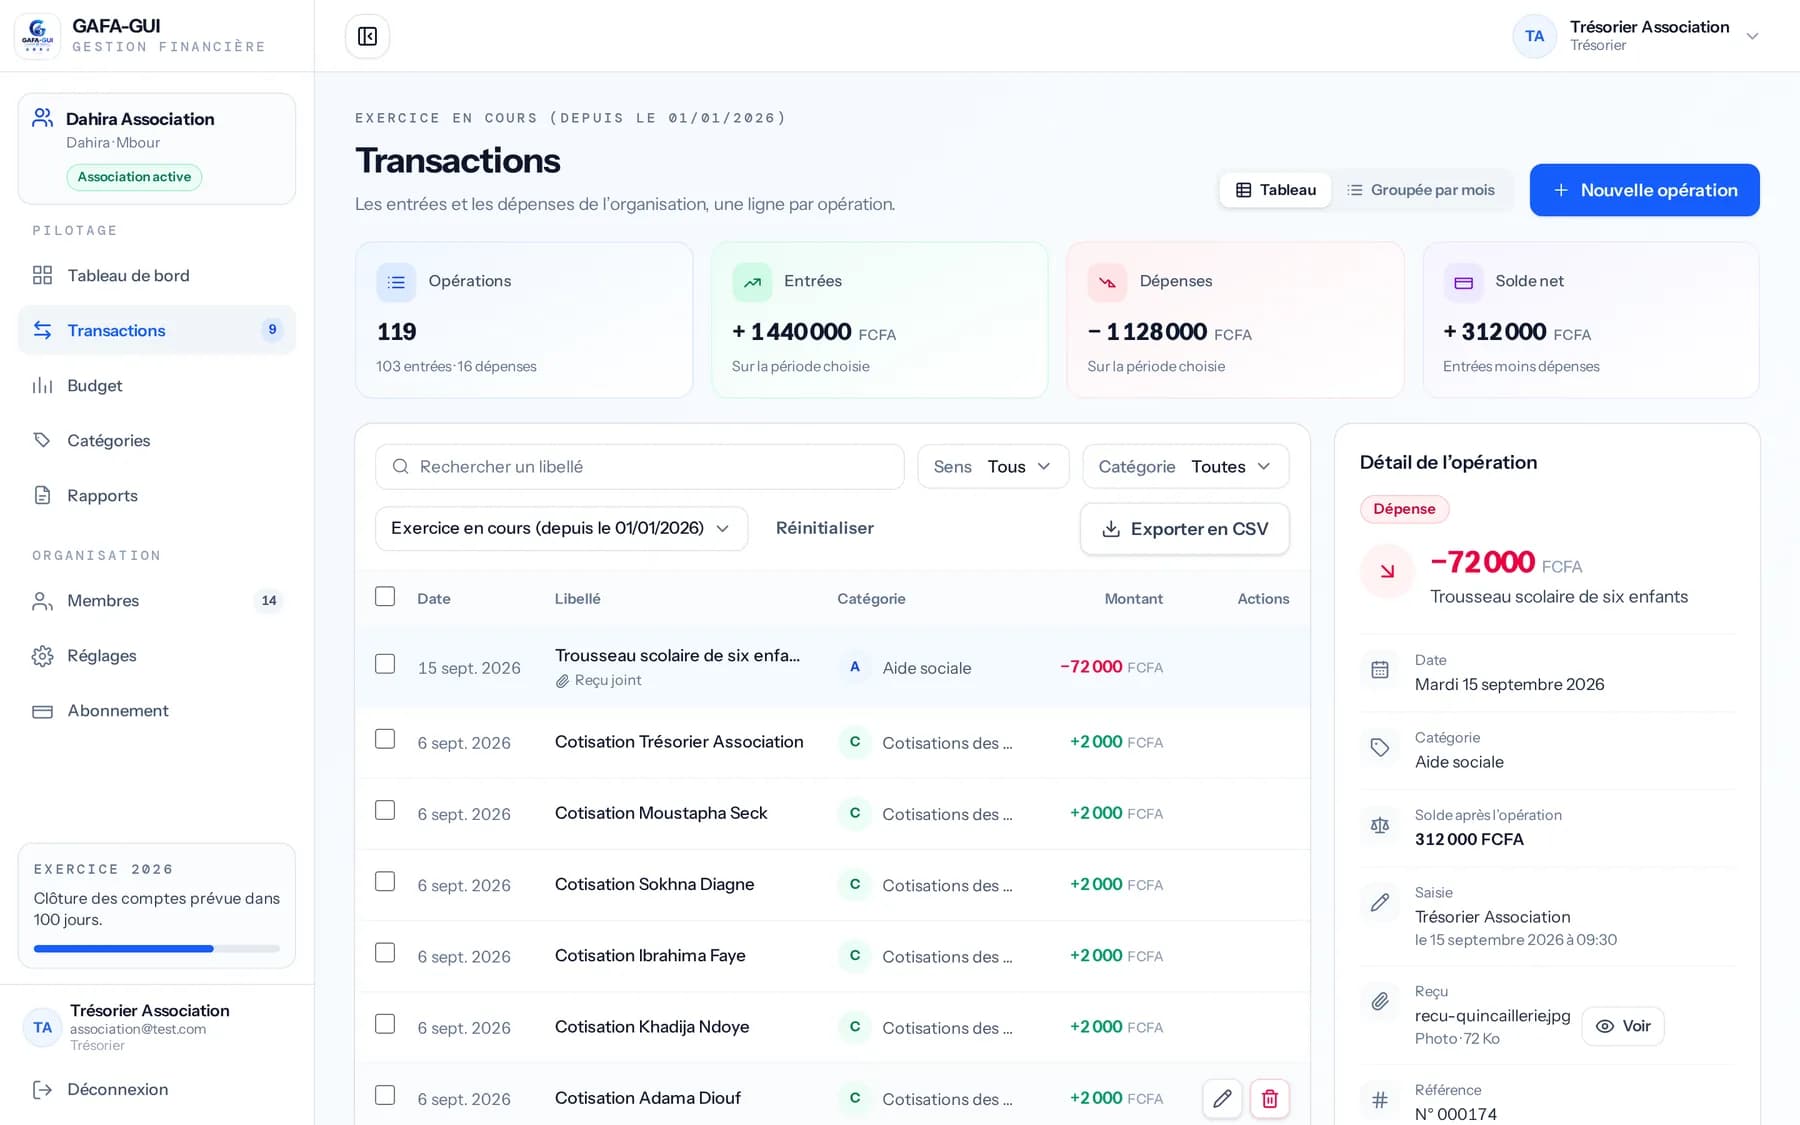Viewport: 1800px width, 1125px height.
Task: Click the Budget bar chart icon
Action: (42, 385)
